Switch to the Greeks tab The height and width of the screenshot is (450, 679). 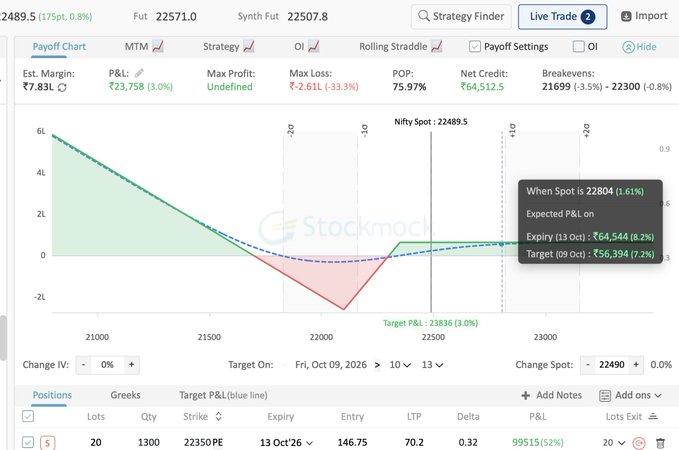(x=125, y=395)
